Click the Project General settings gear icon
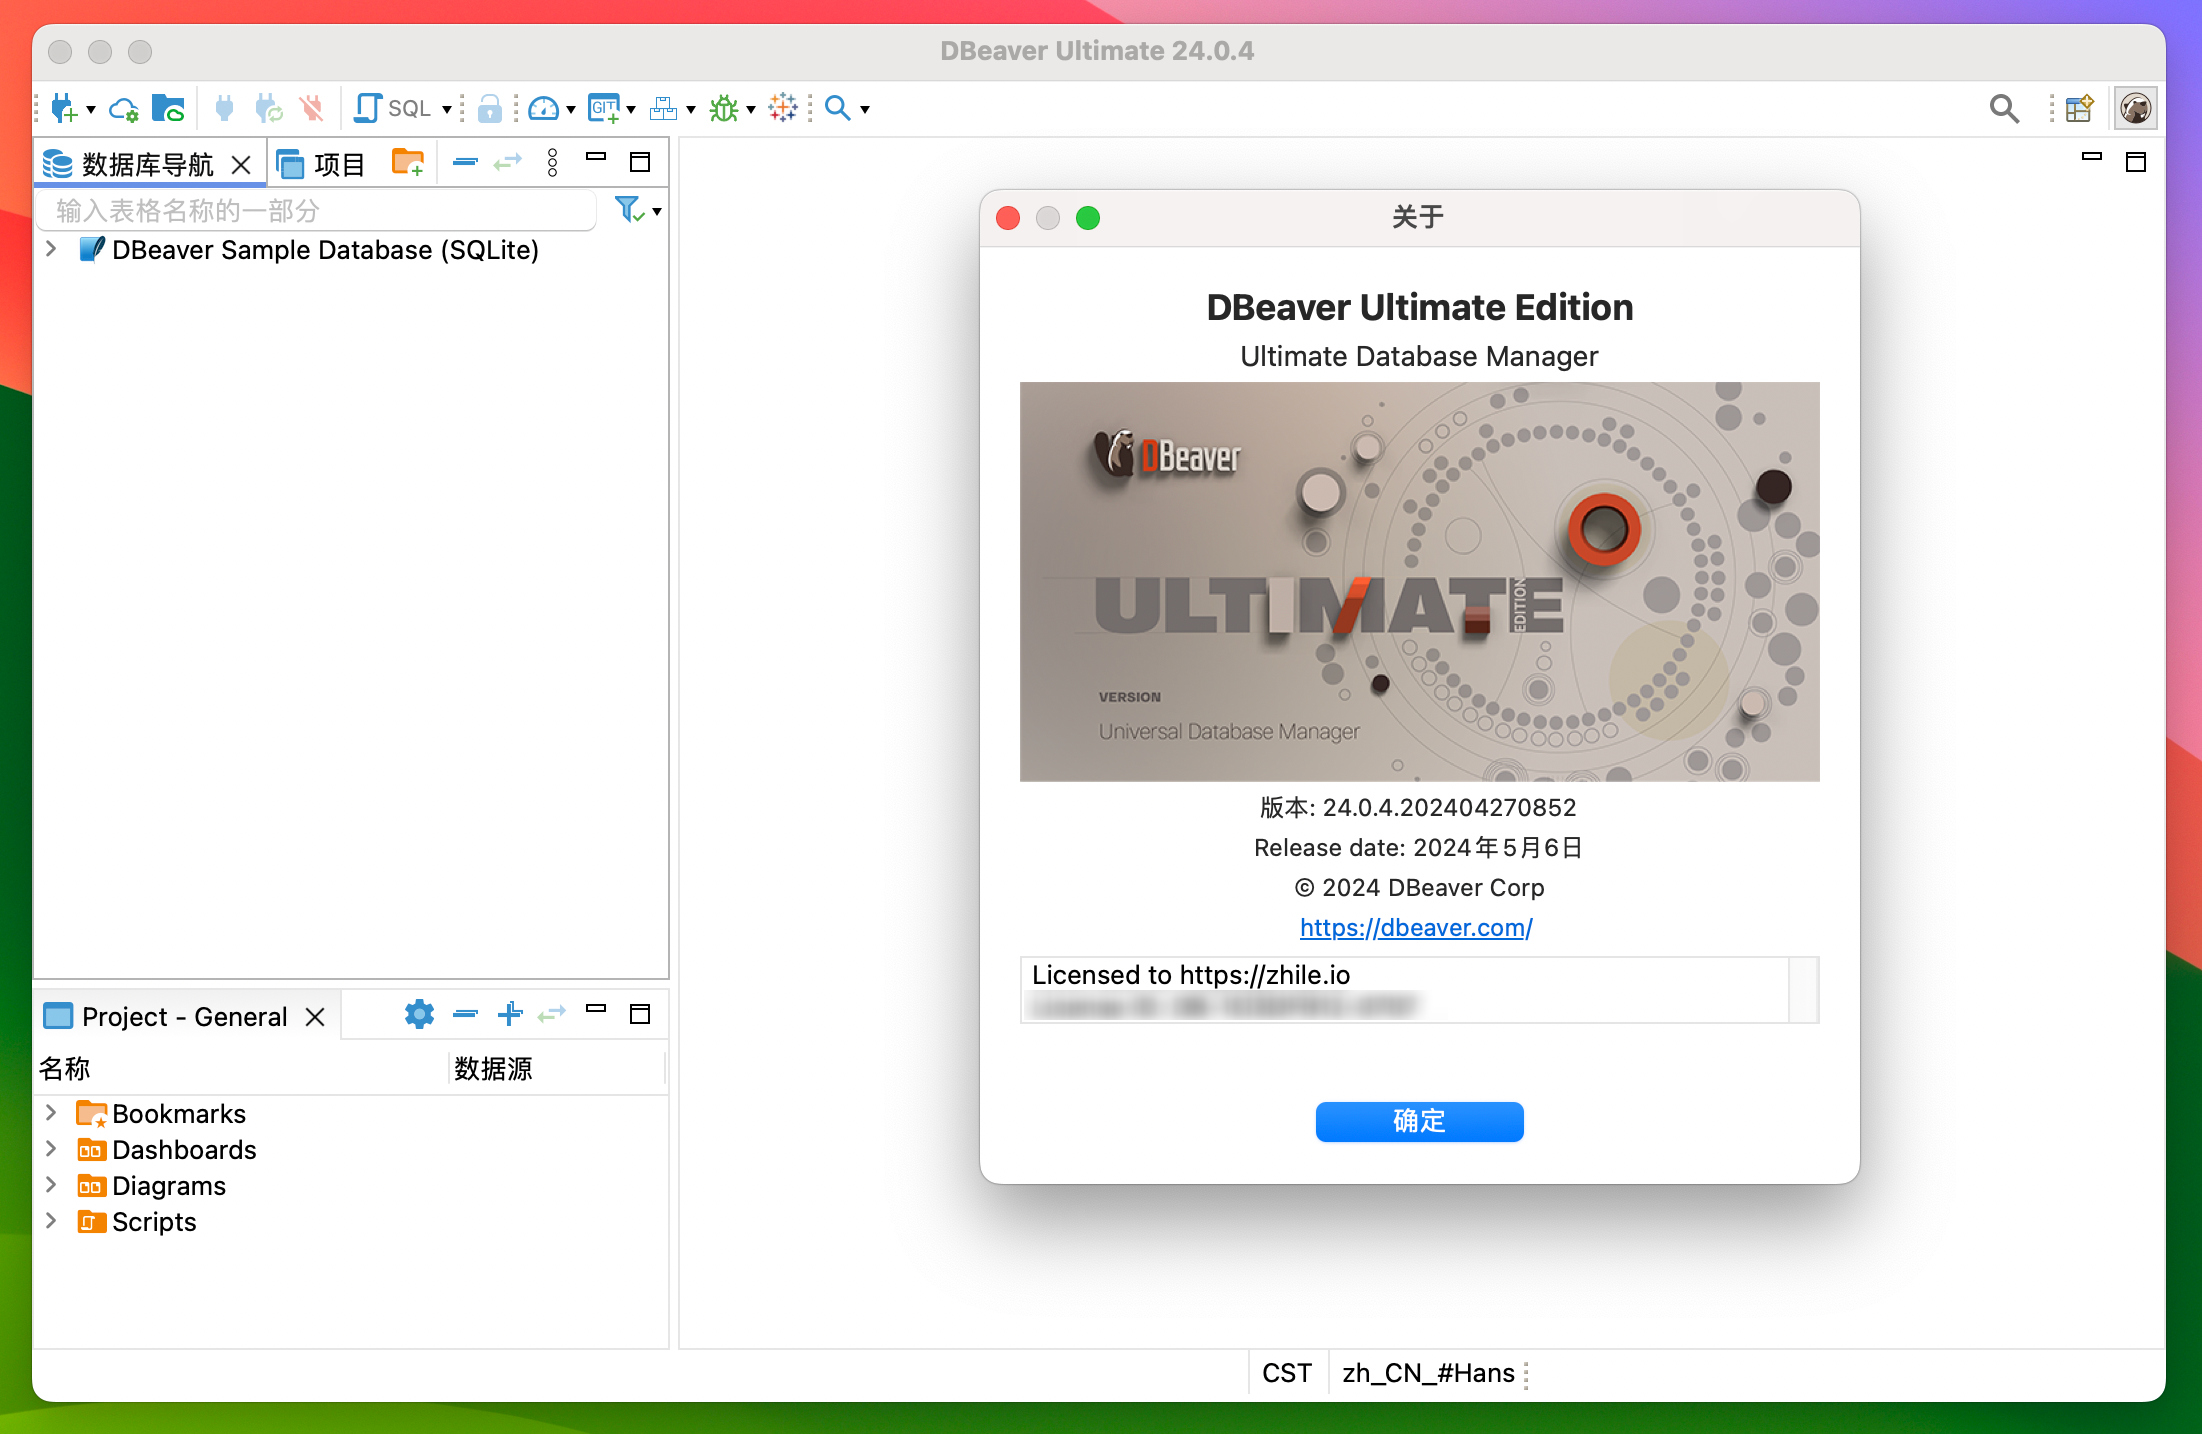This screenshot has height=1434, width=2202. point(417,1013)
